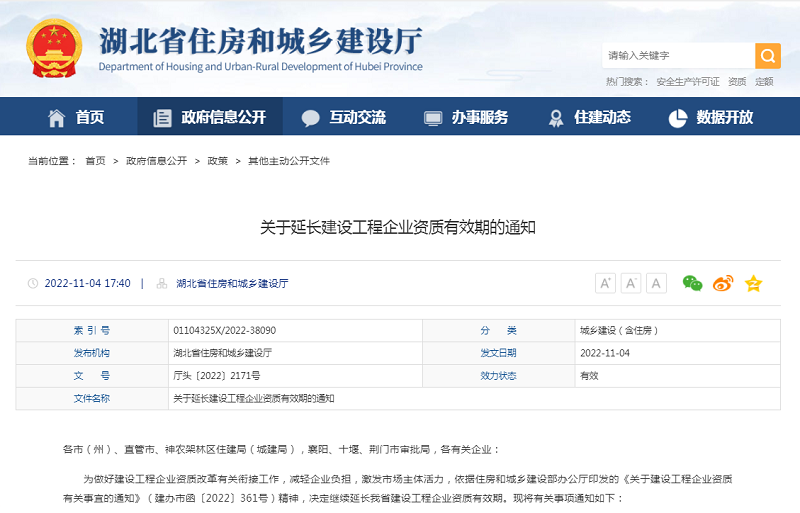The width and height of the screenshot is (800, 513).
Task: Click the pie chart icon beside 数据开放
Action: (x=678, y=118)
